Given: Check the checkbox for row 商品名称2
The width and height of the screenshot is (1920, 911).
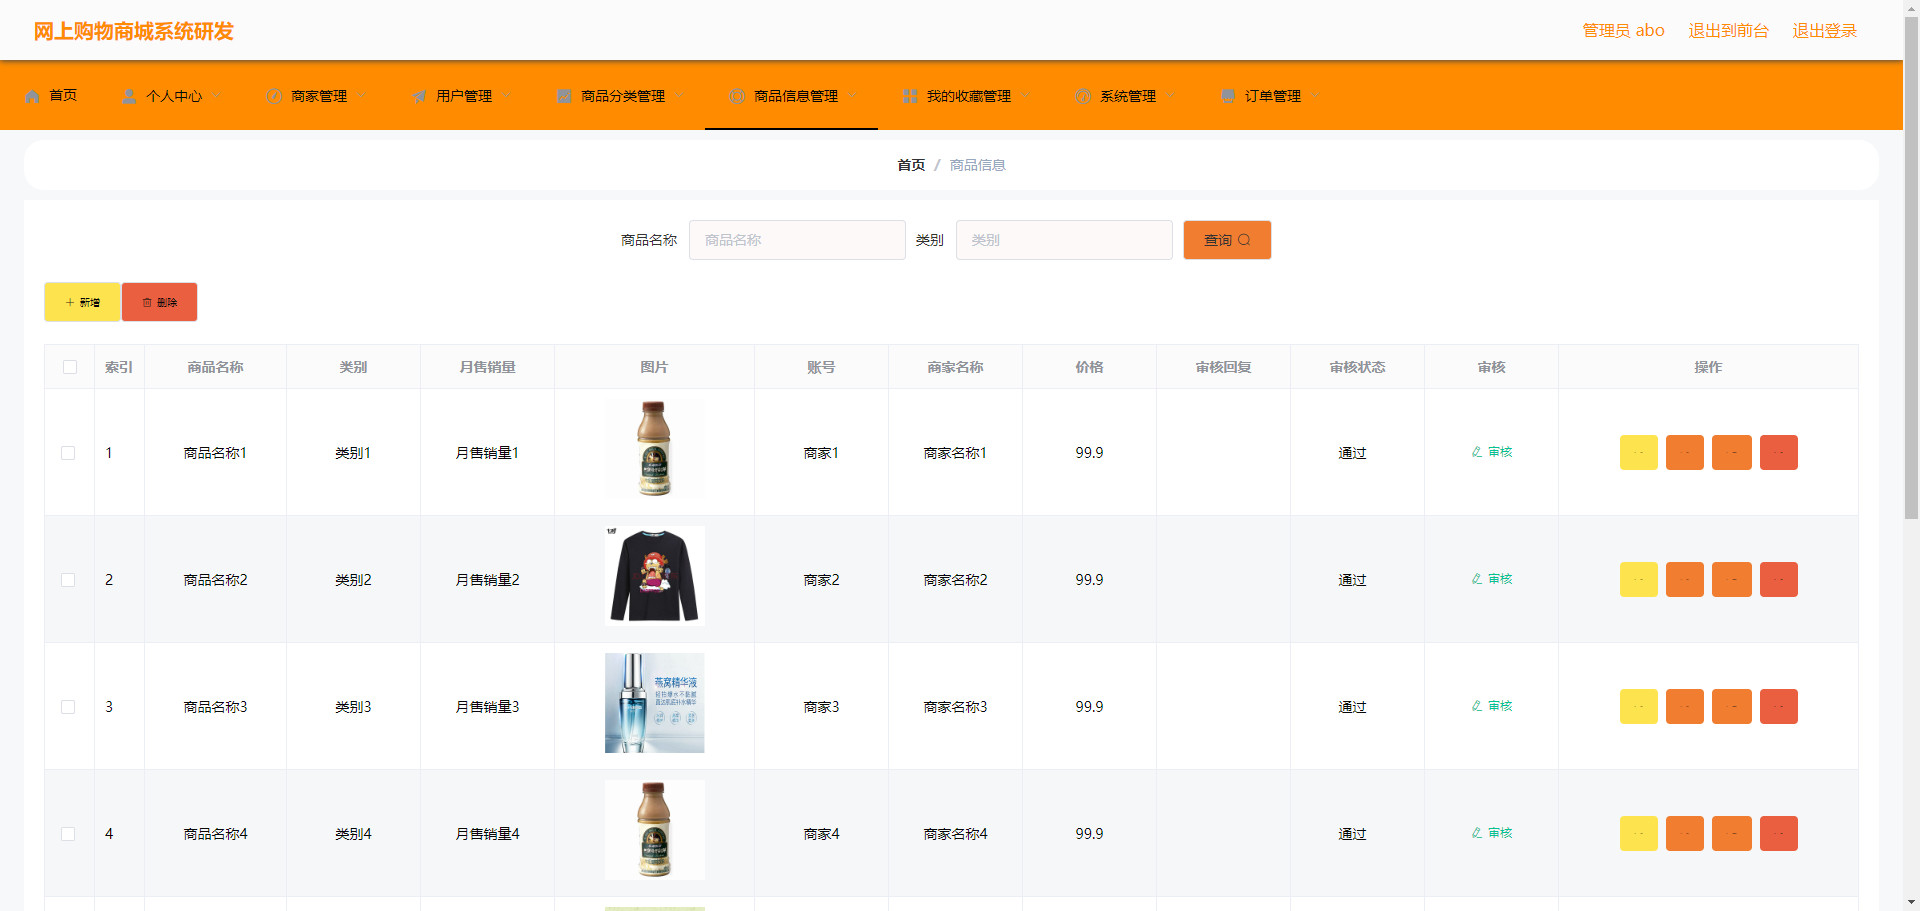Looking at the screenshot, I should coord(68,580).
